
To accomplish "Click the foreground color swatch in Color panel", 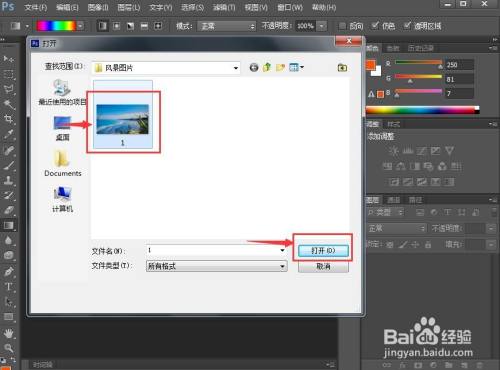I will (371, 64).
